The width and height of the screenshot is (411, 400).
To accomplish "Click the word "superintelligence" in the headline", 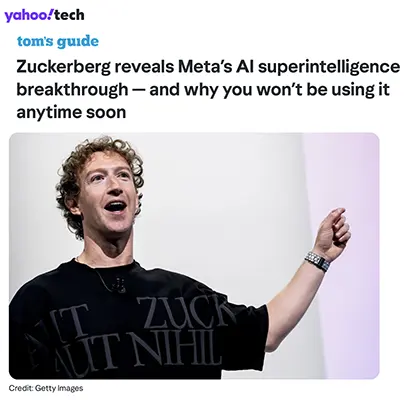I will point(329,68).
